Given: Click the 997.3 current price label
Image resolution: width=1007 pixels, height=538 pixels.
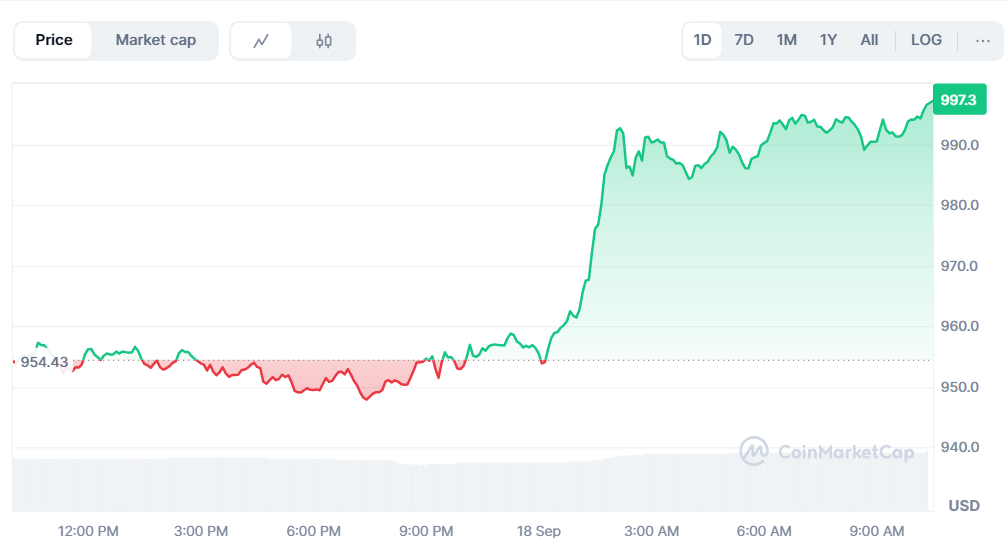Looking at the screenshot, I should tap(958, 100).
